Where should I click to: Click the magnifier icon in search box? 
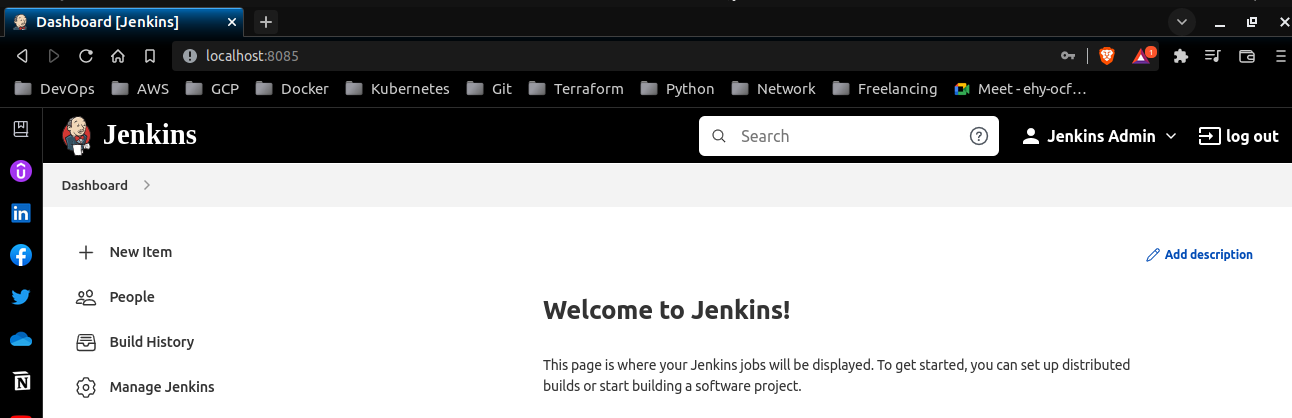tap(717, 136)
